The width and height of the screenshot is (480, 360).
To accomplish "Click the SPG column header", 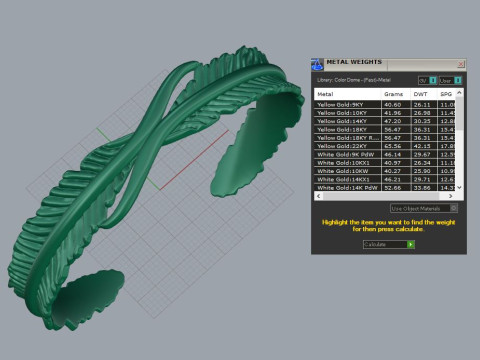I will point(446,94).
